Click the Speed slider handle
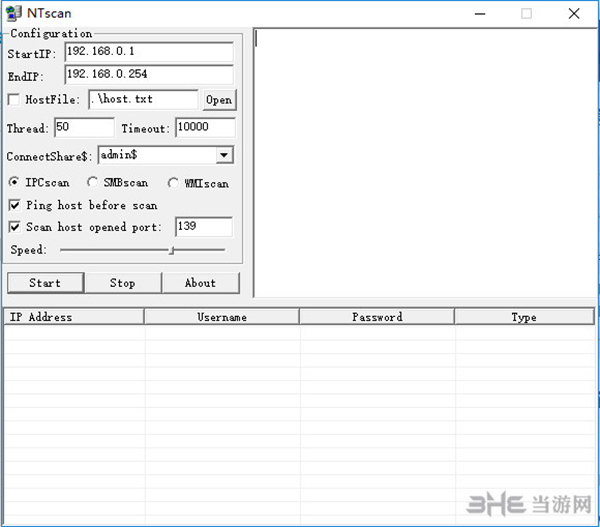The image size is (600, 527). [x=172, y=250]
